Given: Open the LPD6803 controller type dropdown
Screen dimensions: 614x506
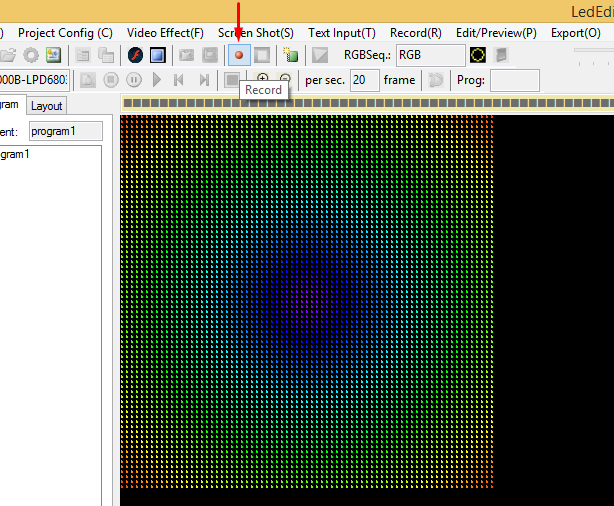Looking at the screenshot, I should (x=34, y=80).
